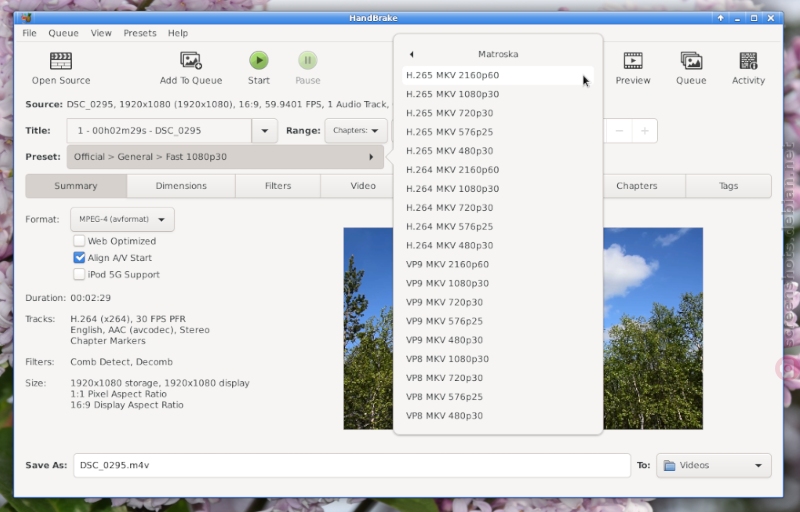
Task: Select preset H.264 MKV 576p25
Action: [x=497, y=226]
